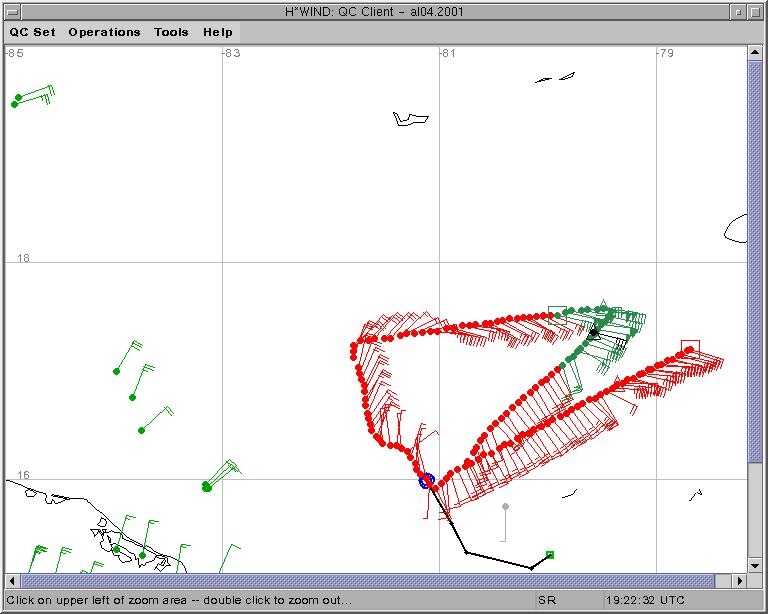Expand the Help menu
This screenshot has width=768, height=614.
click(x=217, y=32)
